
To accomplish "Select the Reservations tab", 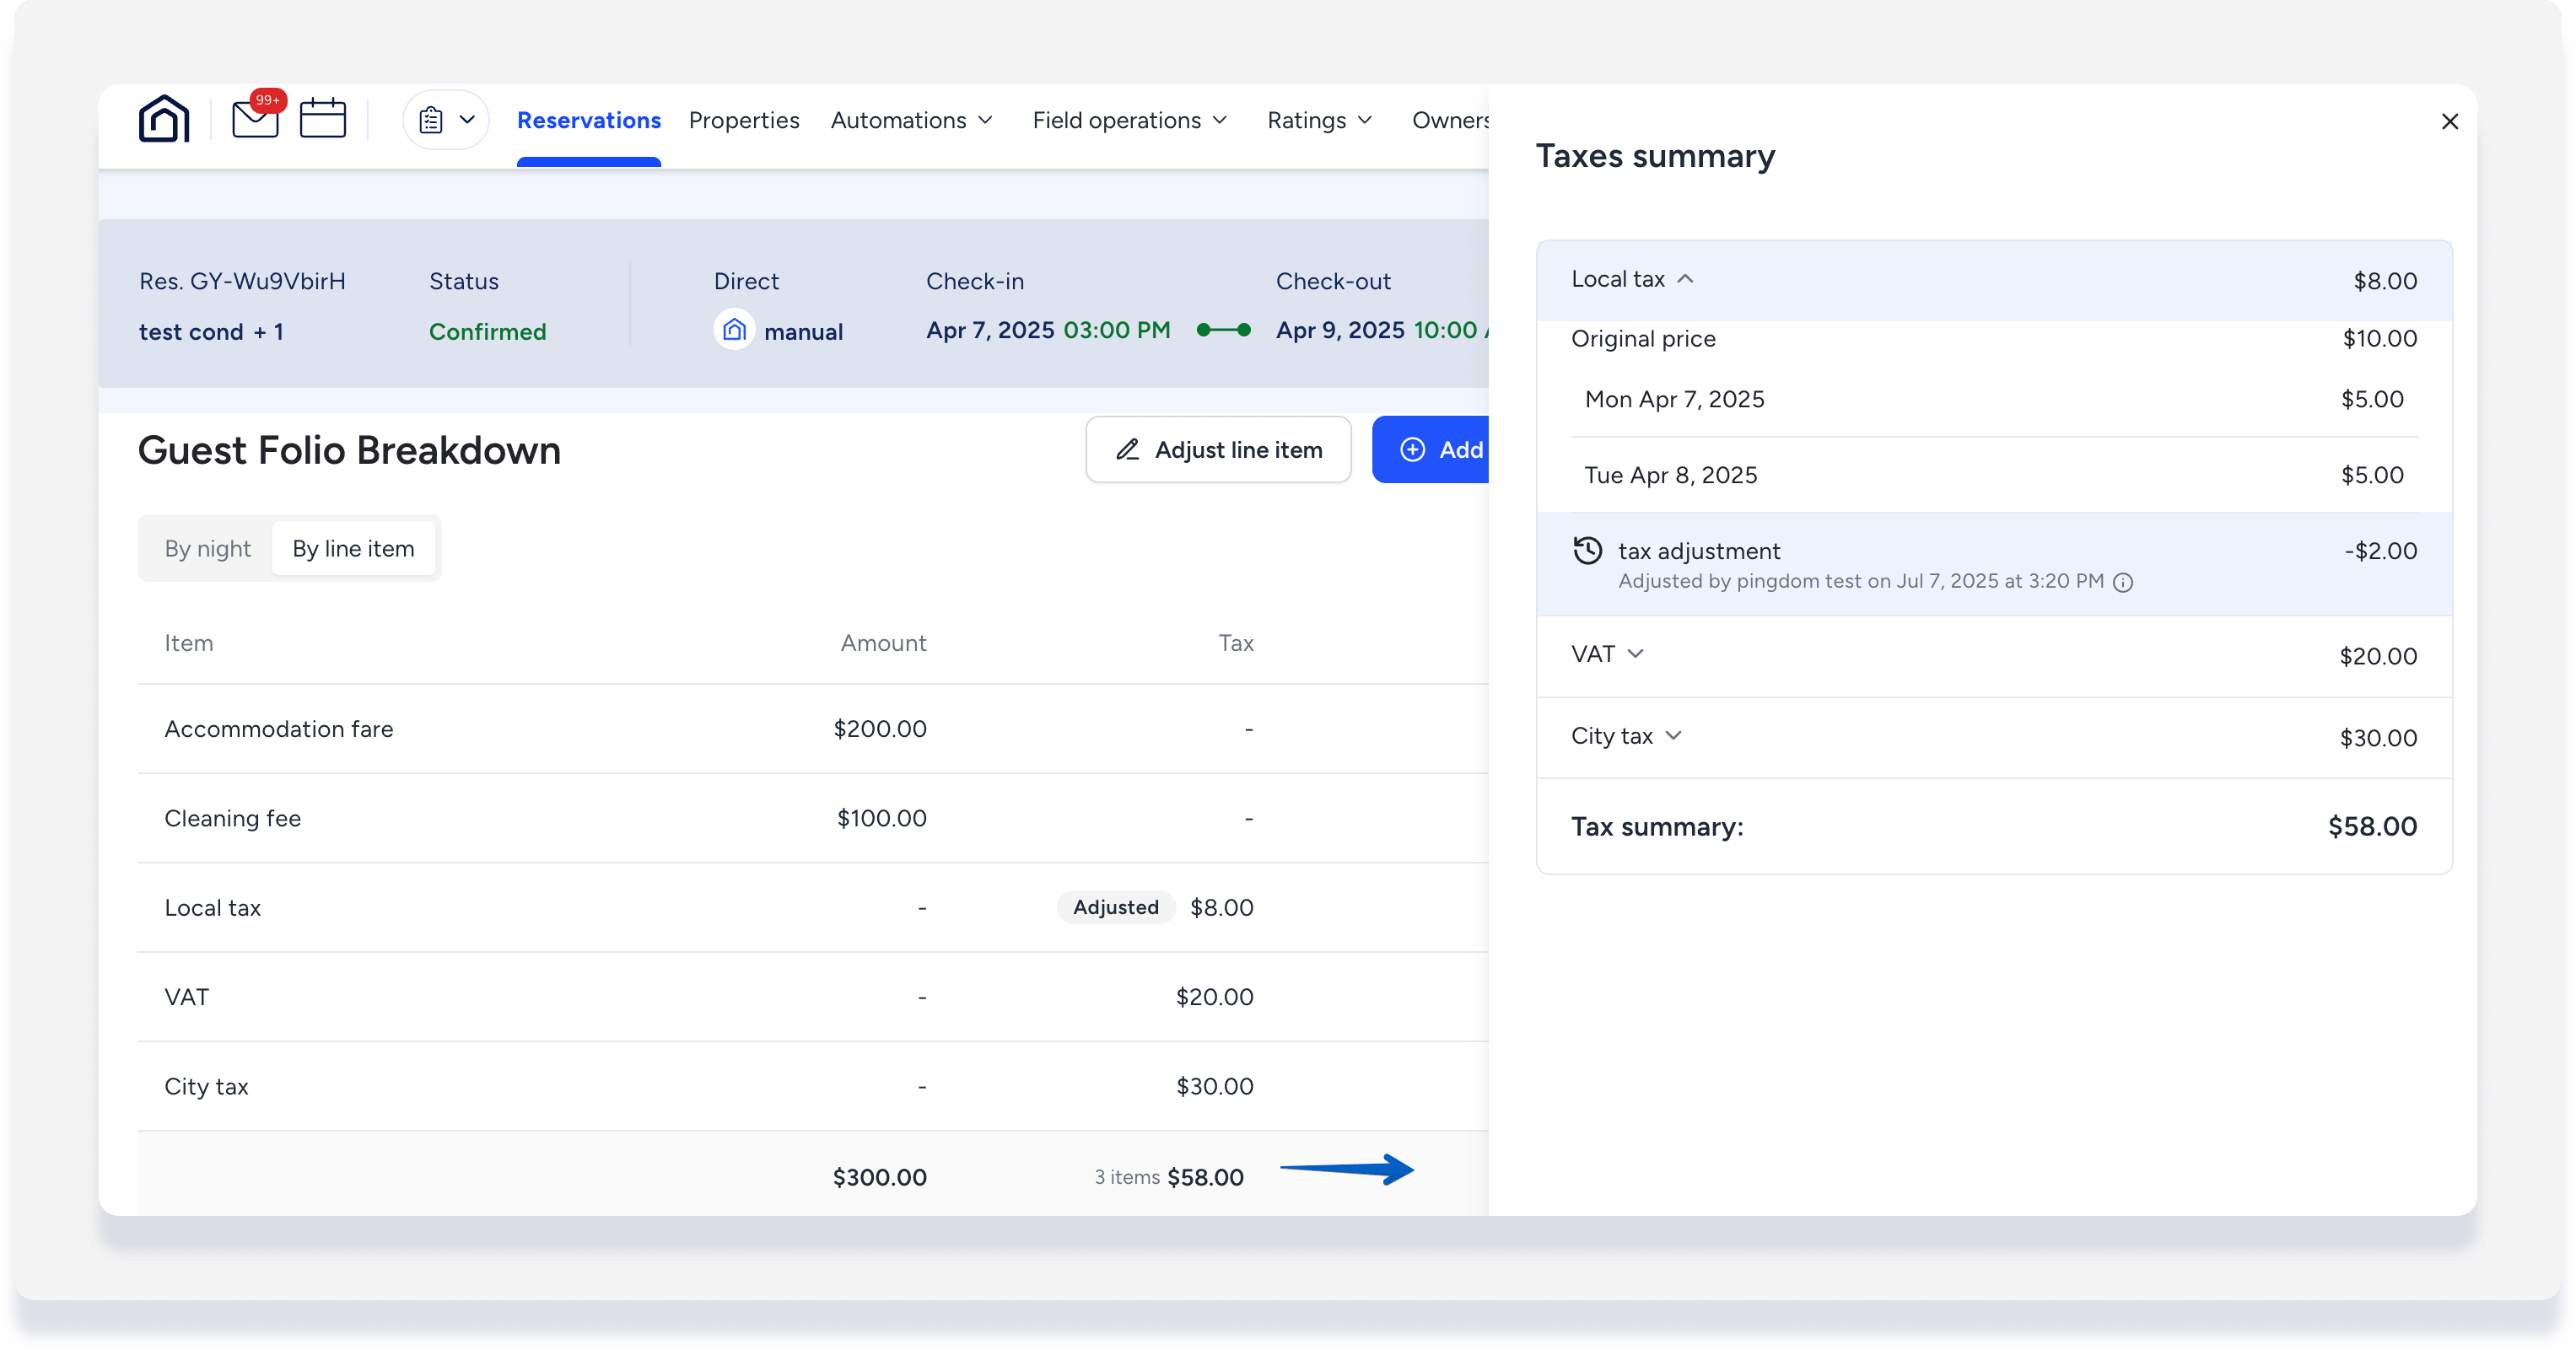I will pyautogui.click(x=588, y=120).
